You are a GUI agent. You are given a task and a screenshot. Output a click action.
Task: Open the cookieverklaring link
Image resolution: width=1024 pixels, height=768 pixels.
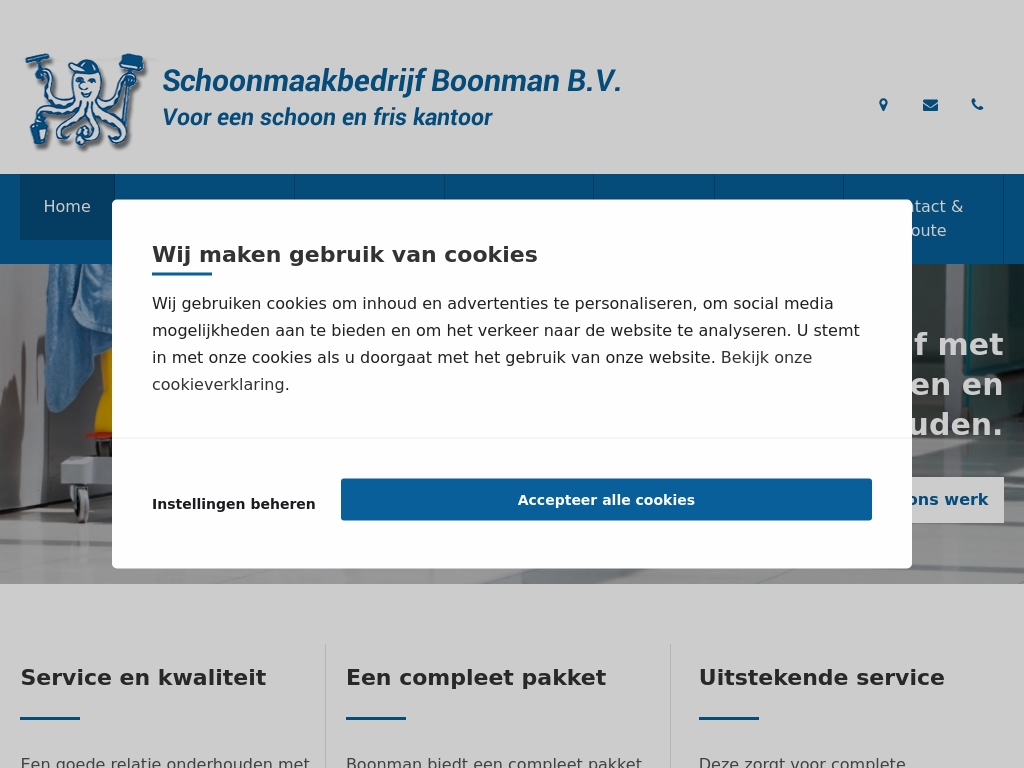click(220, 384)
